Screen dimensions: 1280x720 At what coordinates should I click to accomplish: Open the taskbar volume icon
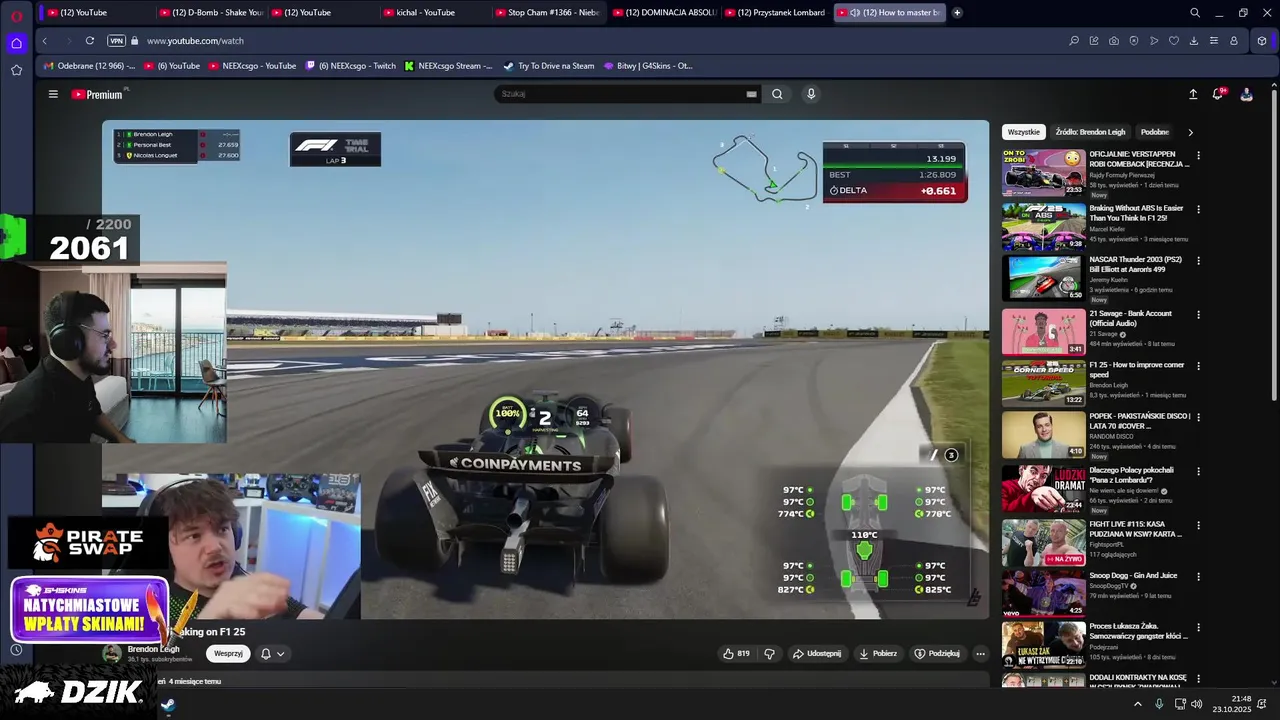coord(1197,704)
